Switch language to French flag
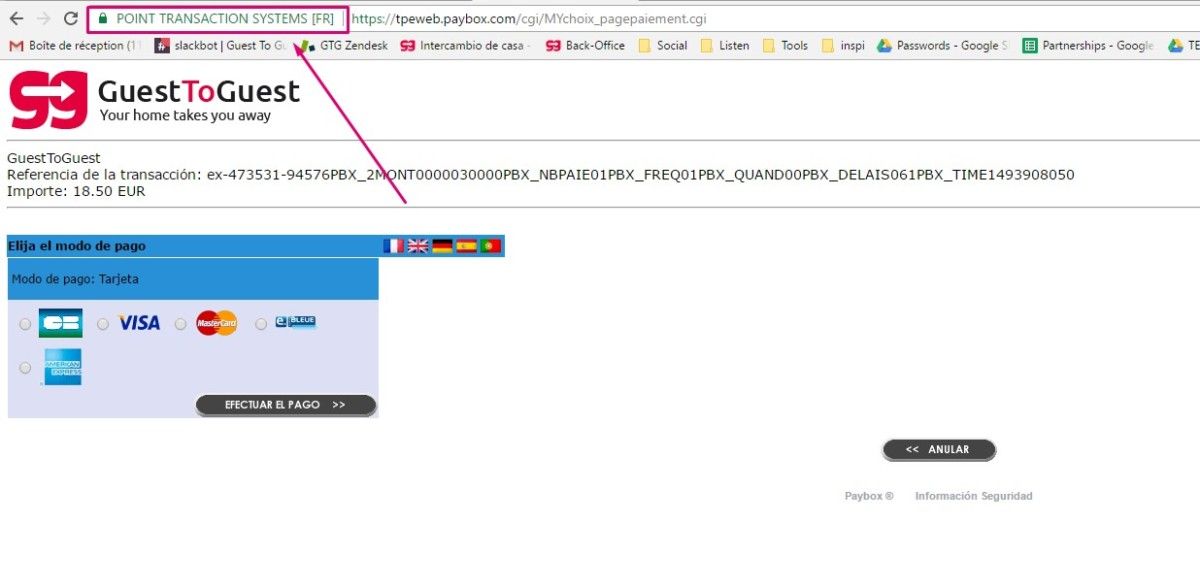 coord(394,246)
